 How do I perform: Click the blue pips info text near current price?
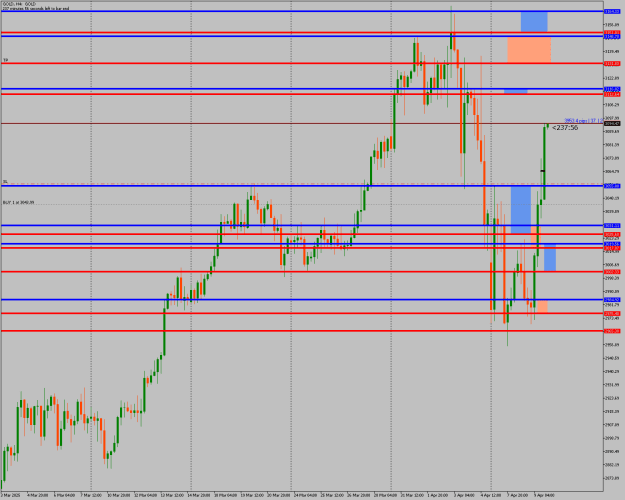click(584, 120)
